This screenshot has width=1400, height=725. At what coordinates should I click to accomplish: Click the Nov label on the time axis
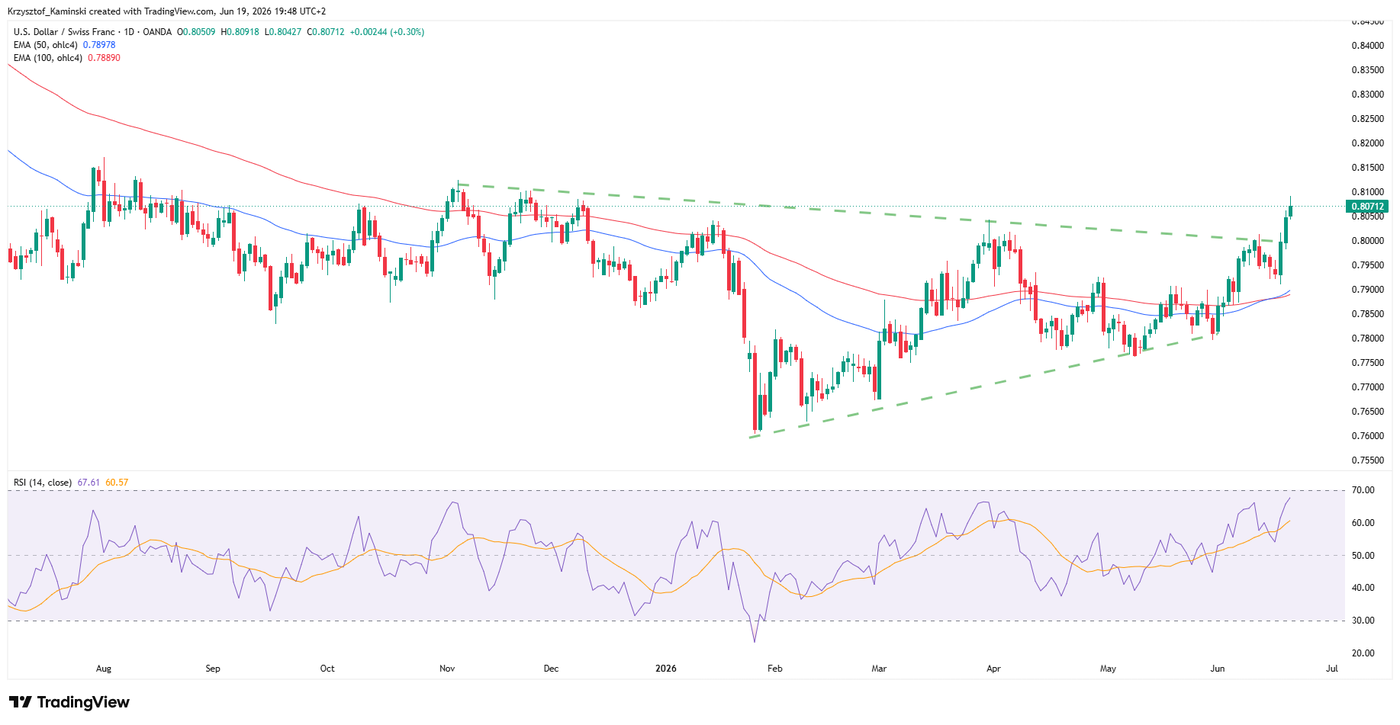(448, 667)
